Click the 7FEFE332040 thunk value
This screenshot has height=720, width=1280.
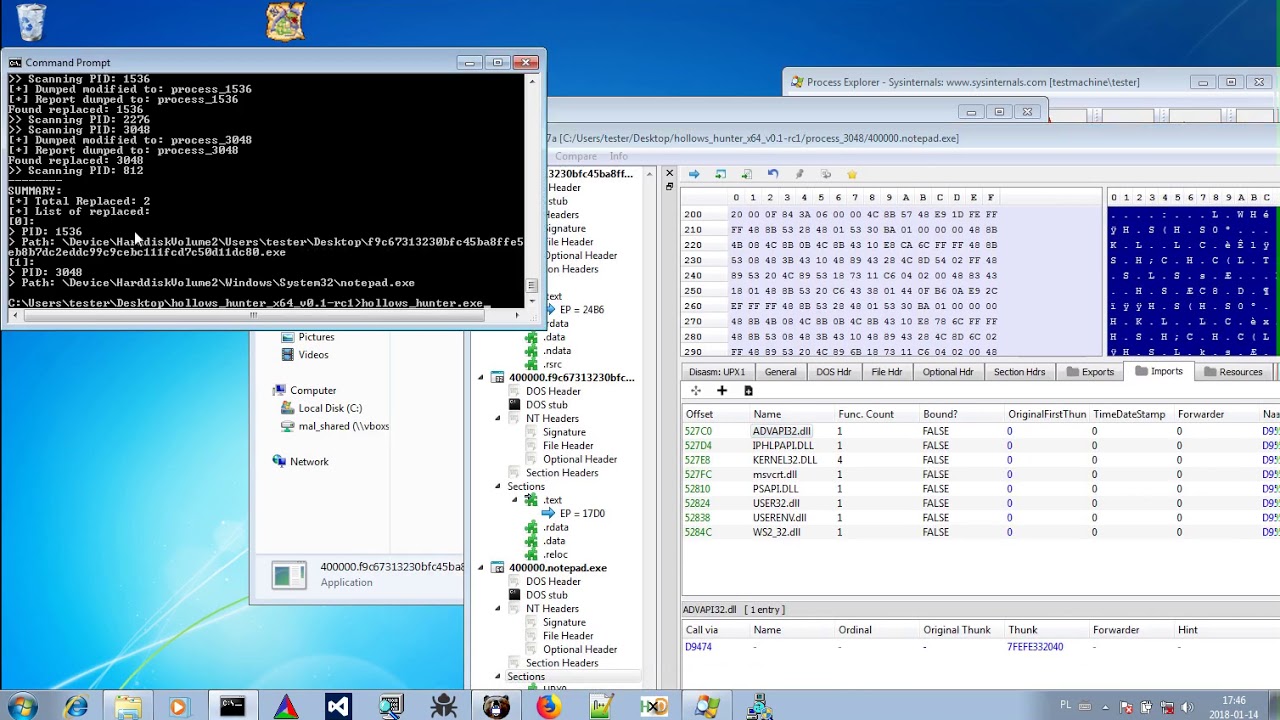coord(1035,647)
